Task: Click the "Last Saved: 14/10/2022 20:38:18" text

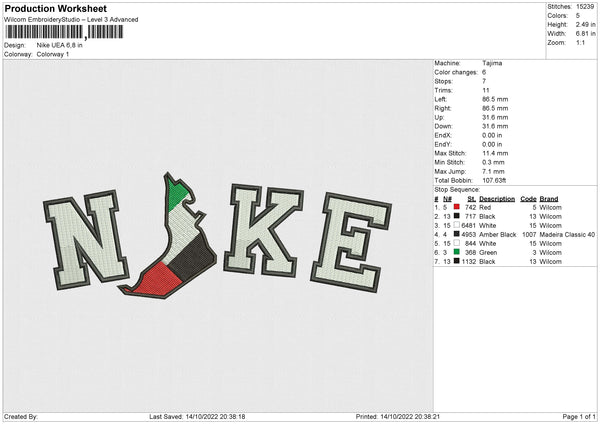Action: [x=197, y=416]
